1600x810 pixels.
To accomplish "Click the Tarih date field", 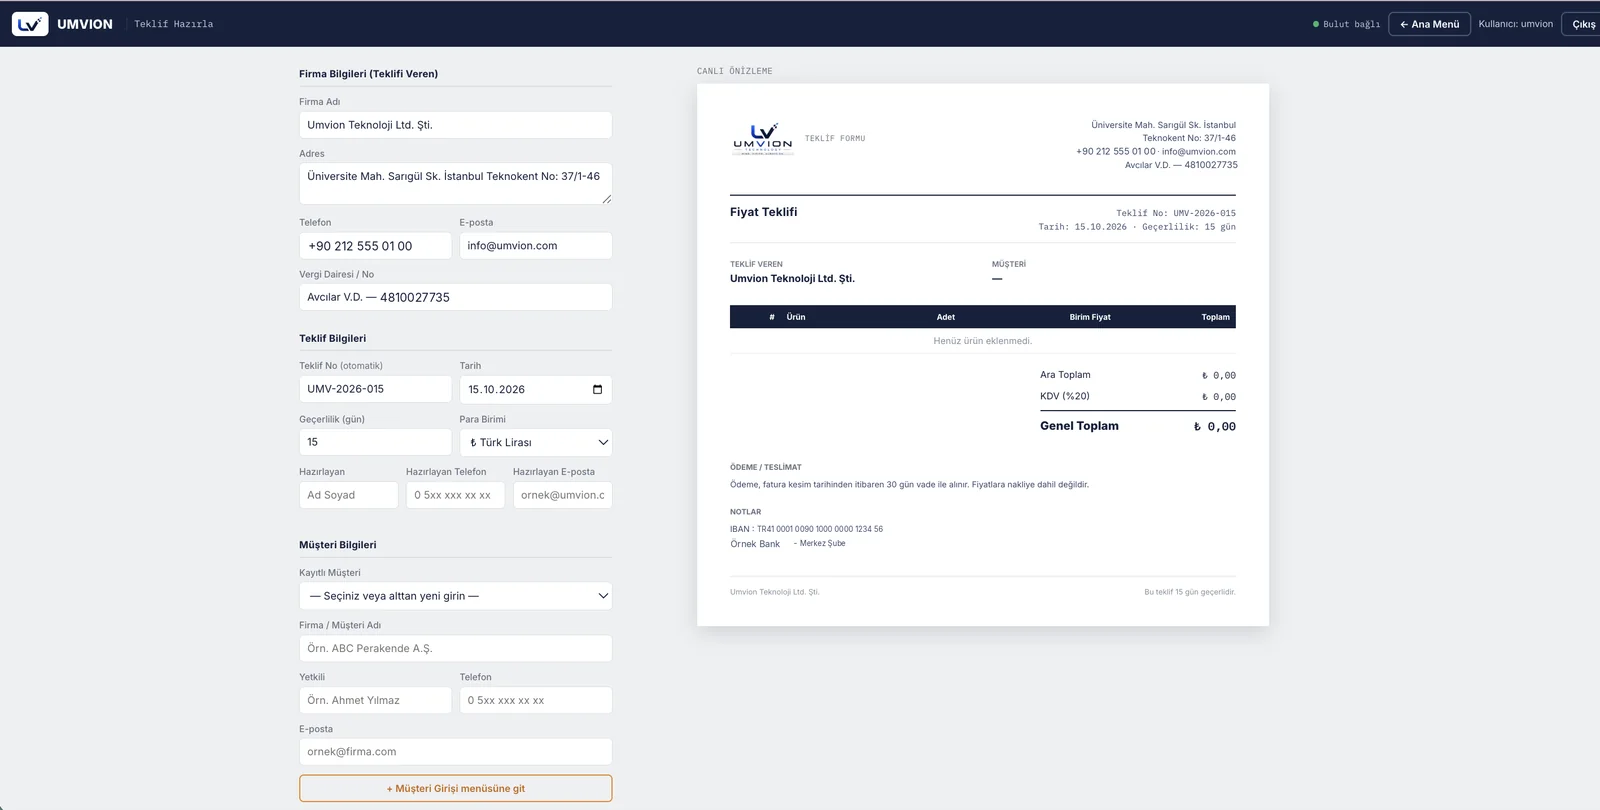I will (x=536, y=390).
